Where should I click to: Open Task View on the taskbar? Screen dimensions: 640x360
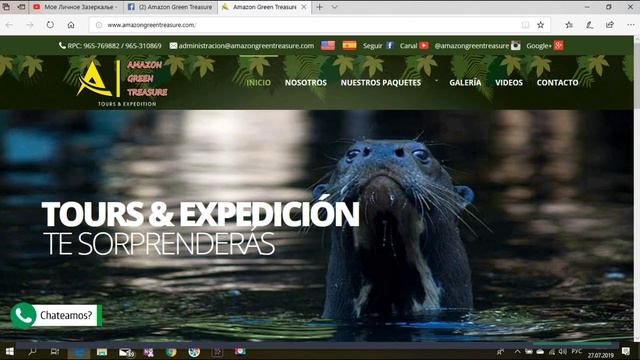(55, 351)
